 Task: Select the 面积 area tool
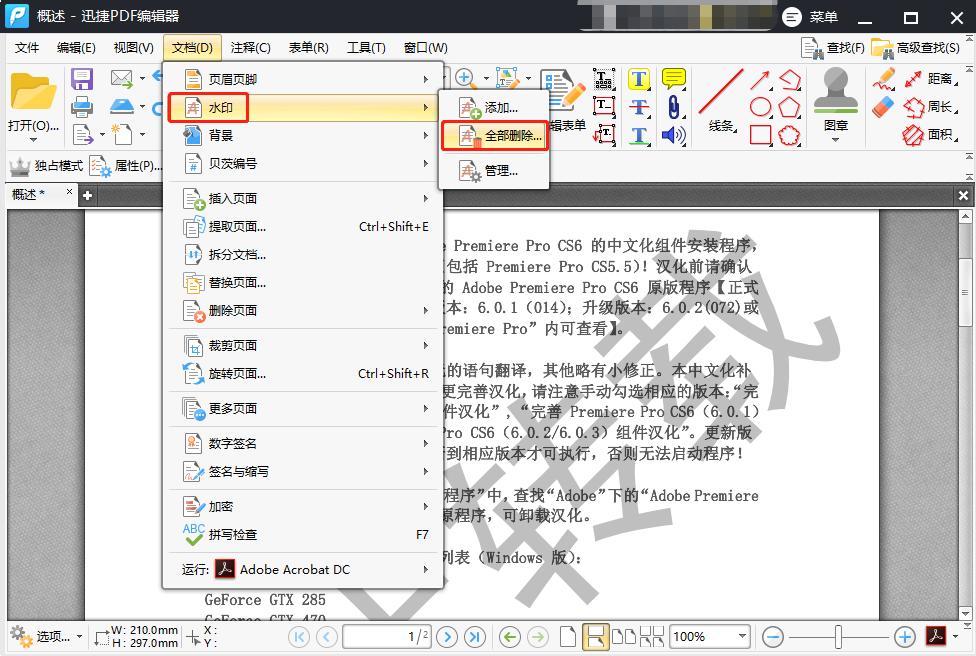click(931, 134)
